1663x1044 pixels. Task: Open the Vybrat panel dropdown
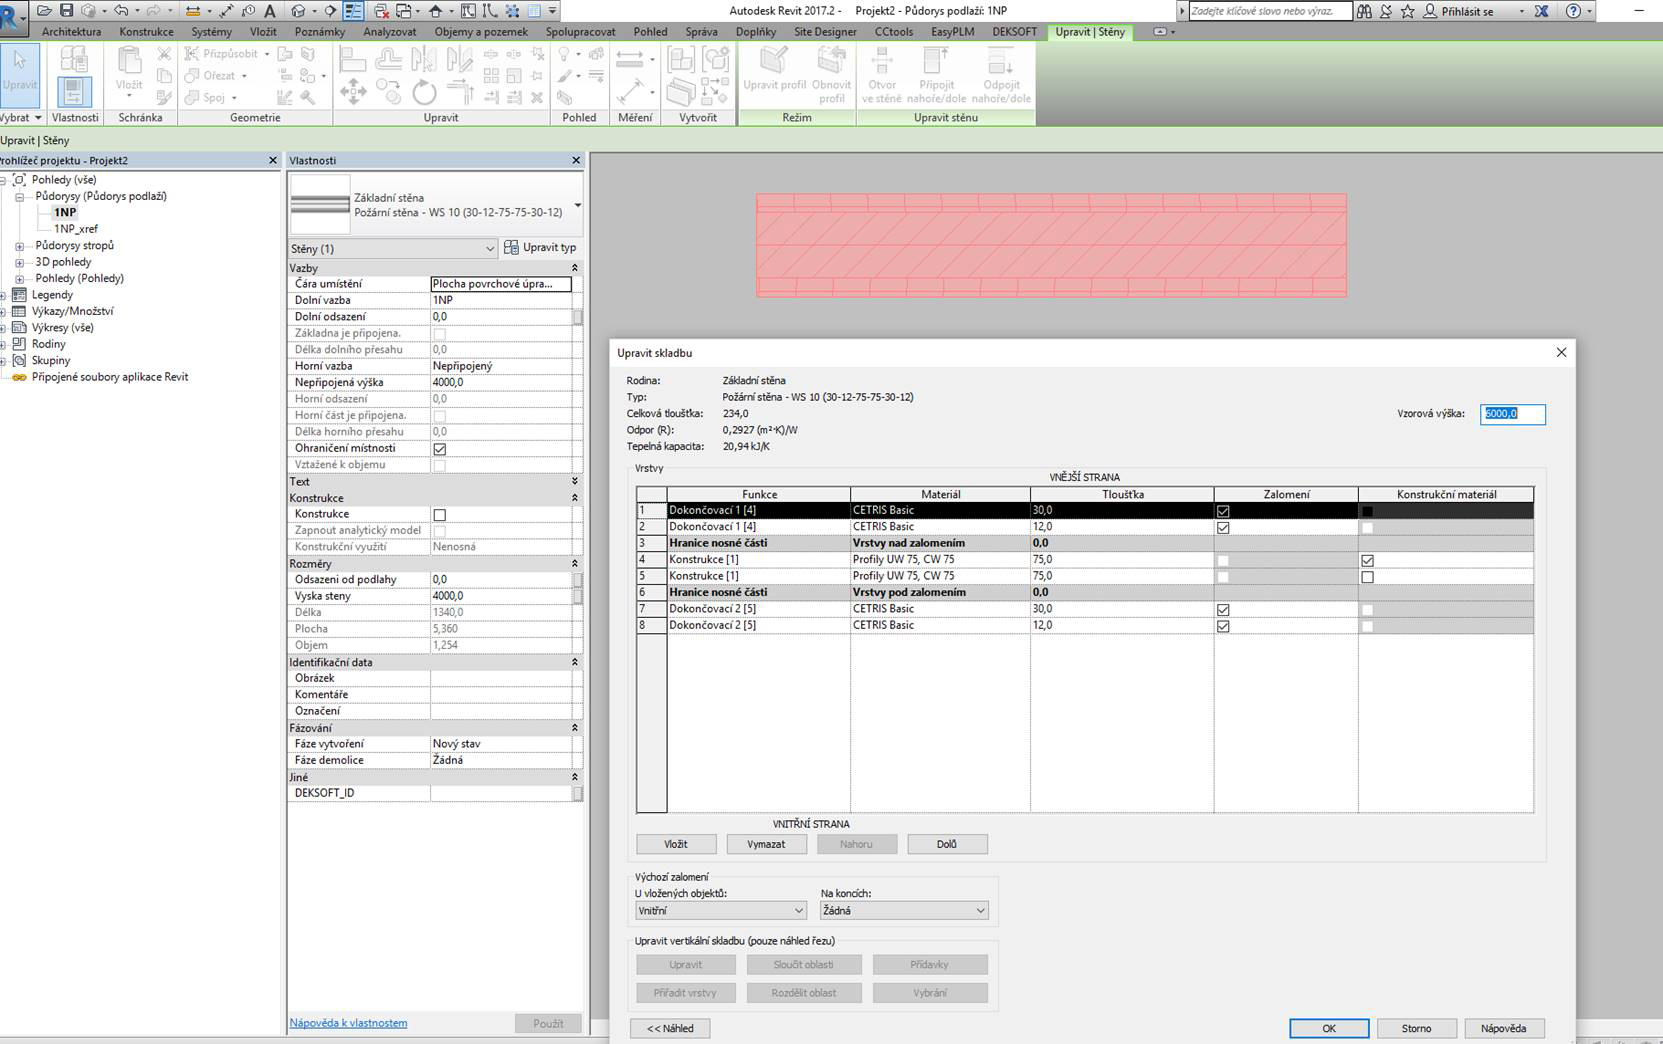(21, 117)
